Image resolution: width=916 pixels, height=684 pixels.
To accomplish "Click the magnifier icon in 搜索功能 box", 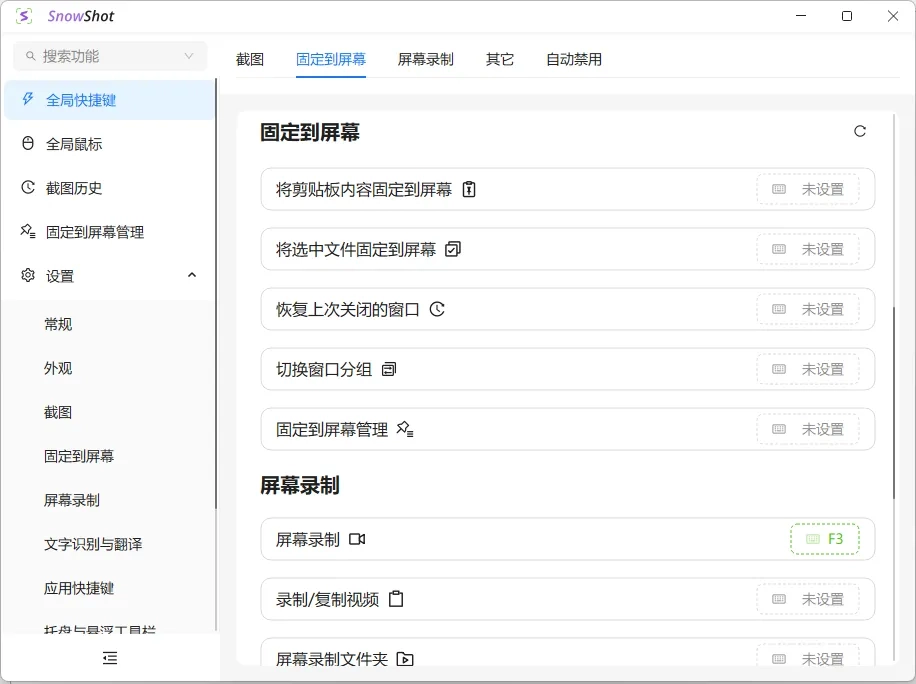I will click(30, 56).
